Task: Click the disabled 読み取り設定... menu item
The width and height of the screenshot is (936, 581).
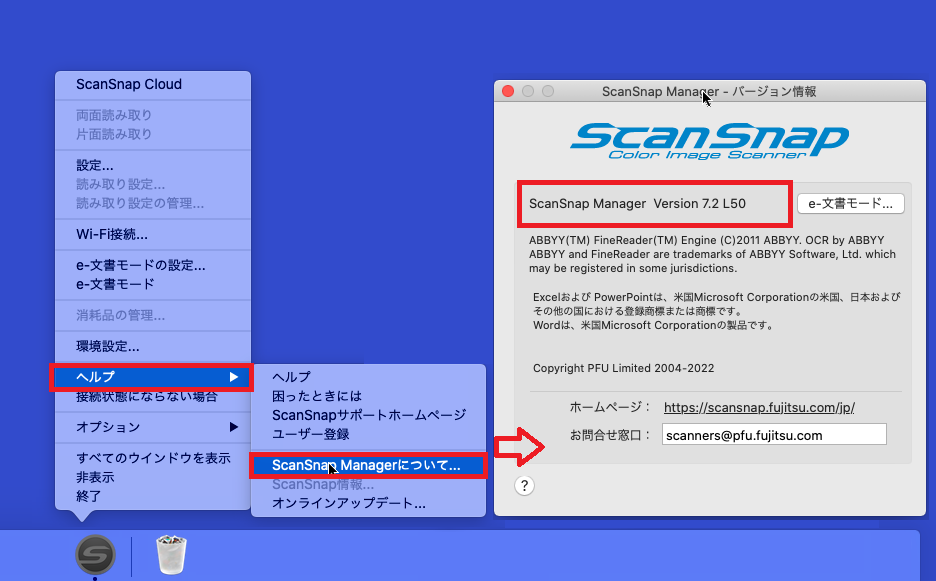Action: (153, 185)
